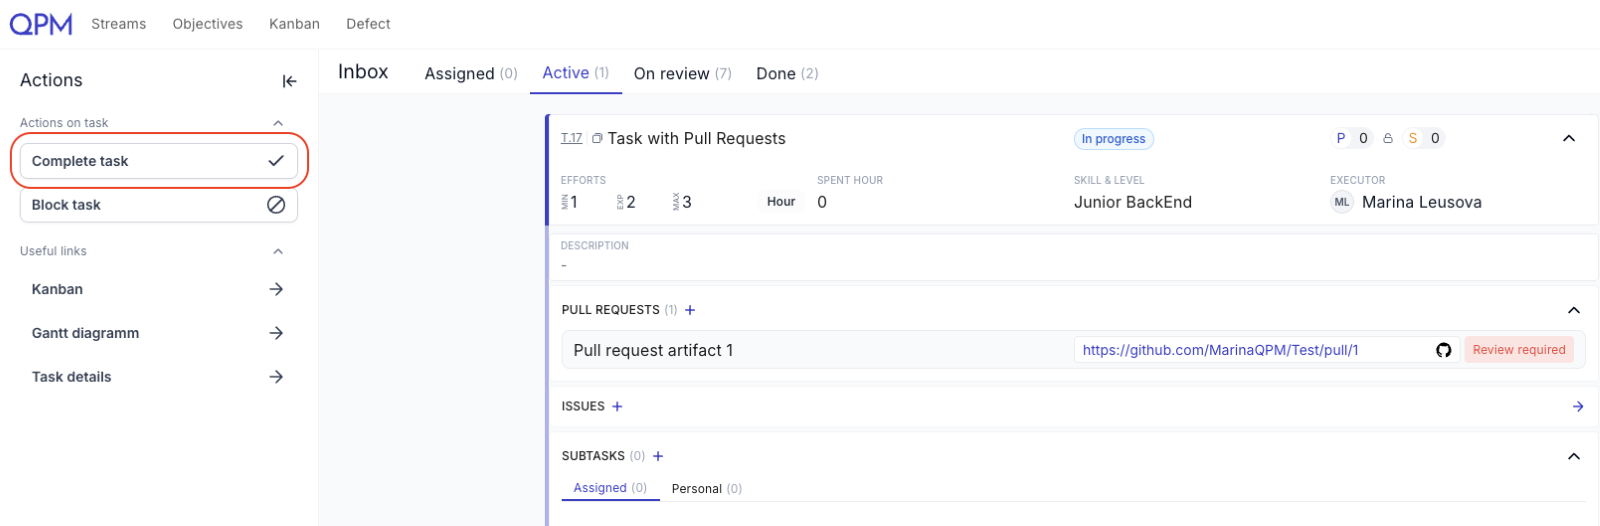Click the copy icon beside task title
Viewport: 1600px width, 526px height.
click(x=597, y=139)
